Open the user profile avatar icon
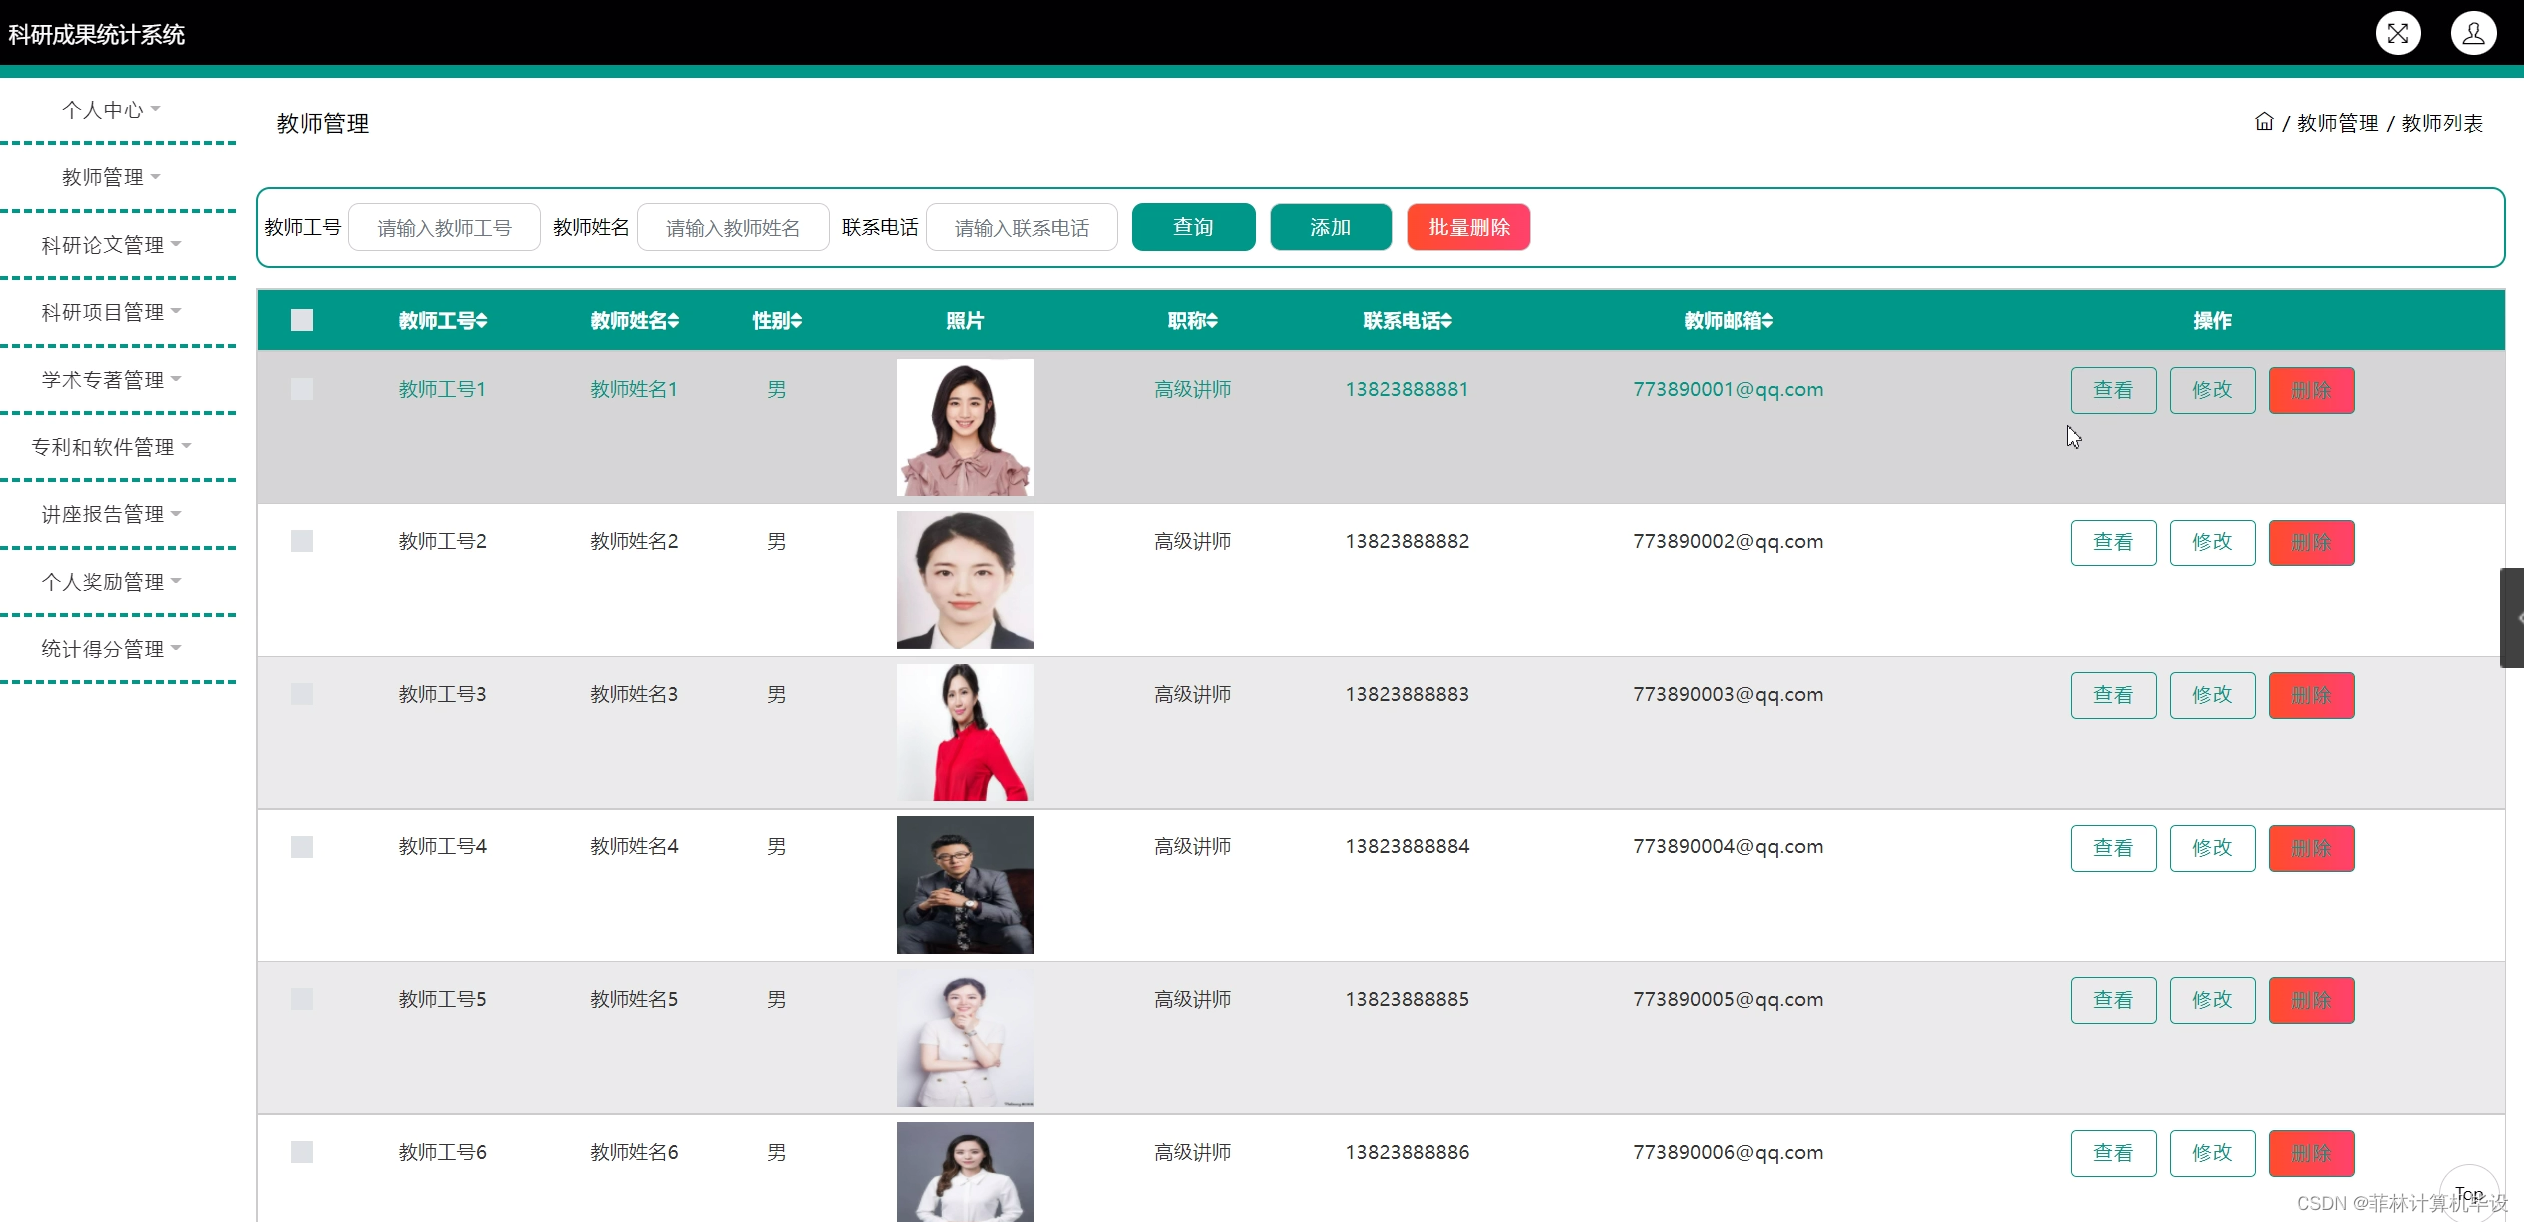Viewport: 2524px width, 1222px height. (x=2472, y=34)
